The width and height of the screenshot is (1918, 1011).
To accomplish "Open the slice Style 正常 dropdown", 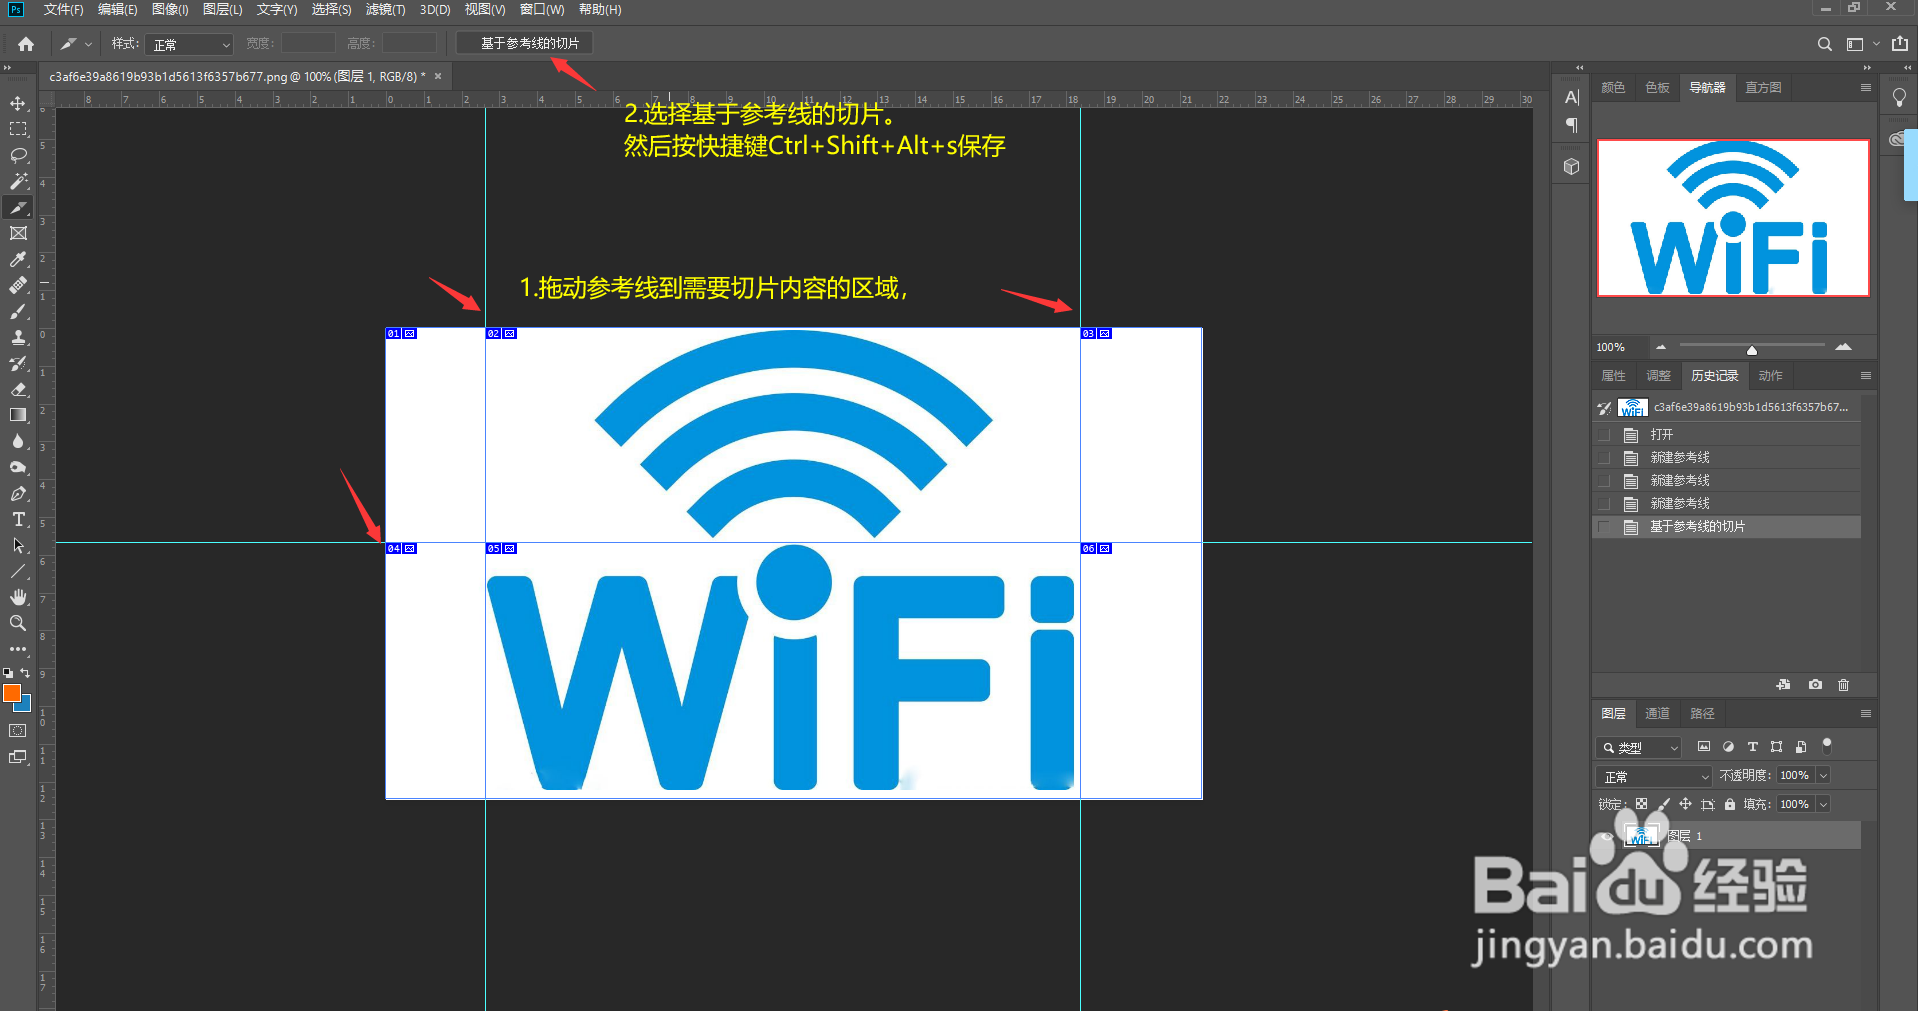I will [189, 44].
